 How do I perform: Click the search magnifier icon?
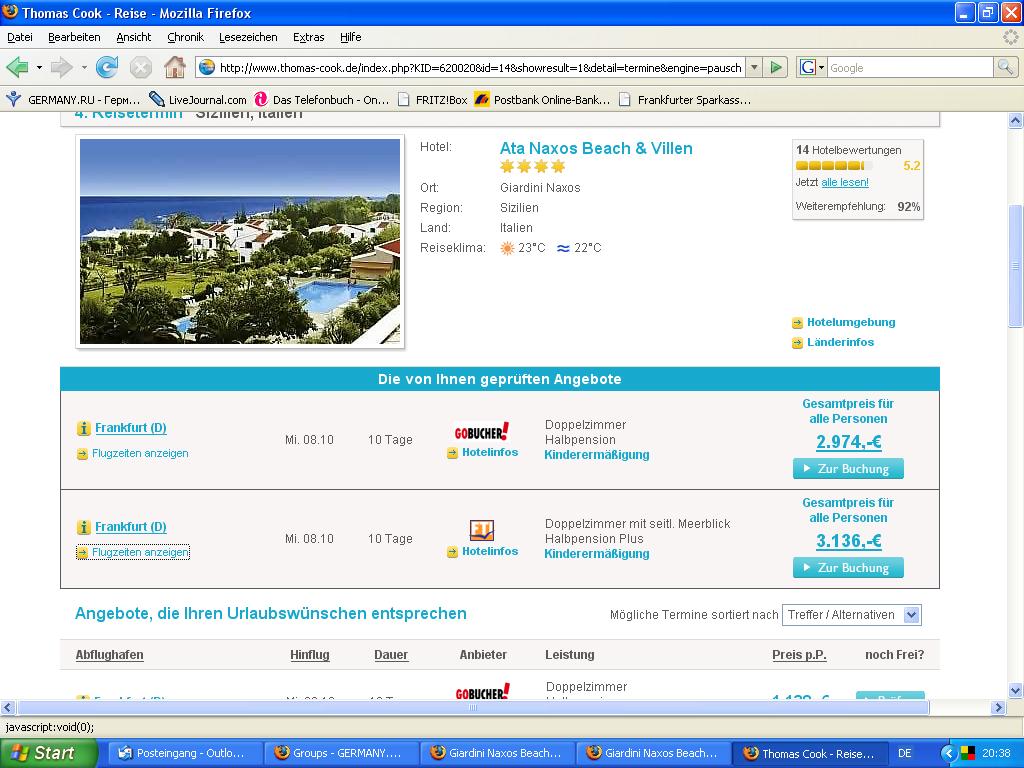pos(1005,67)
